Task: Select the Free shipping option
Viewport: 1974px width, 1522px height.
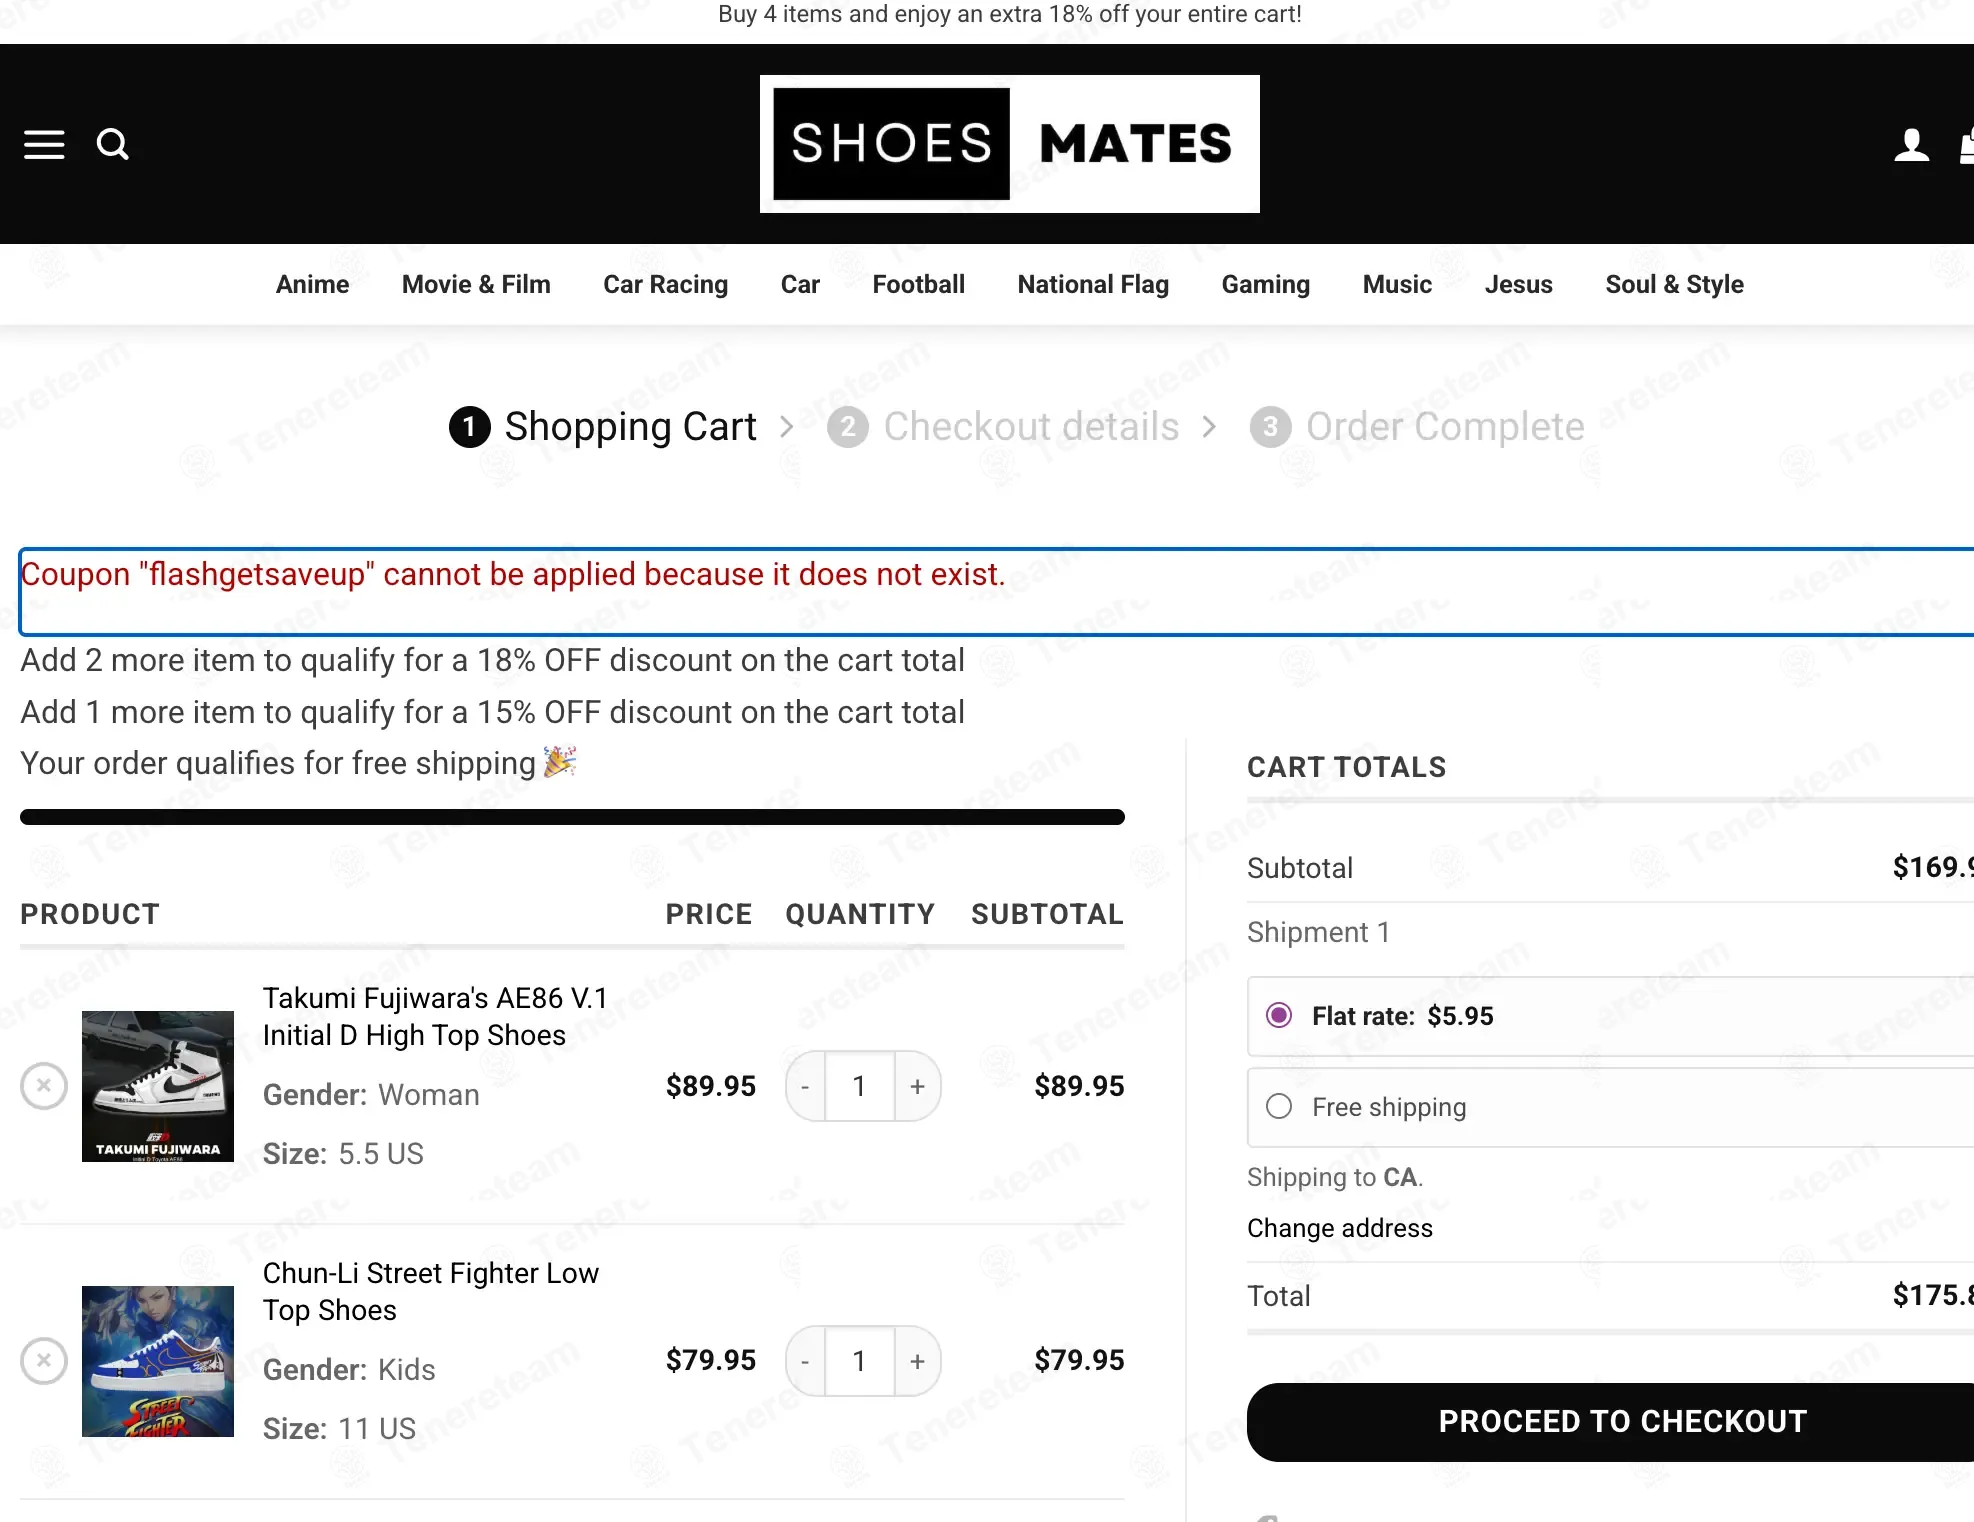Action: pyautogui.click(x=1279, y=1107)
